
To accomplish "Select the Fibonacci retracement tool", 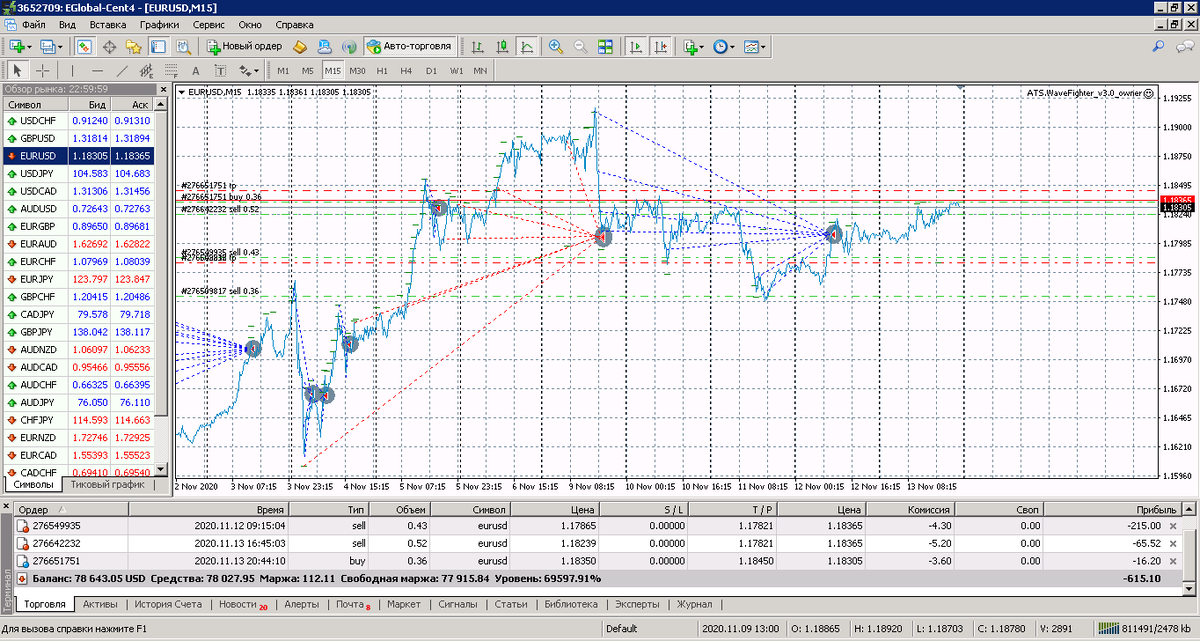I will pyautogui.click(x=171, y=71).
